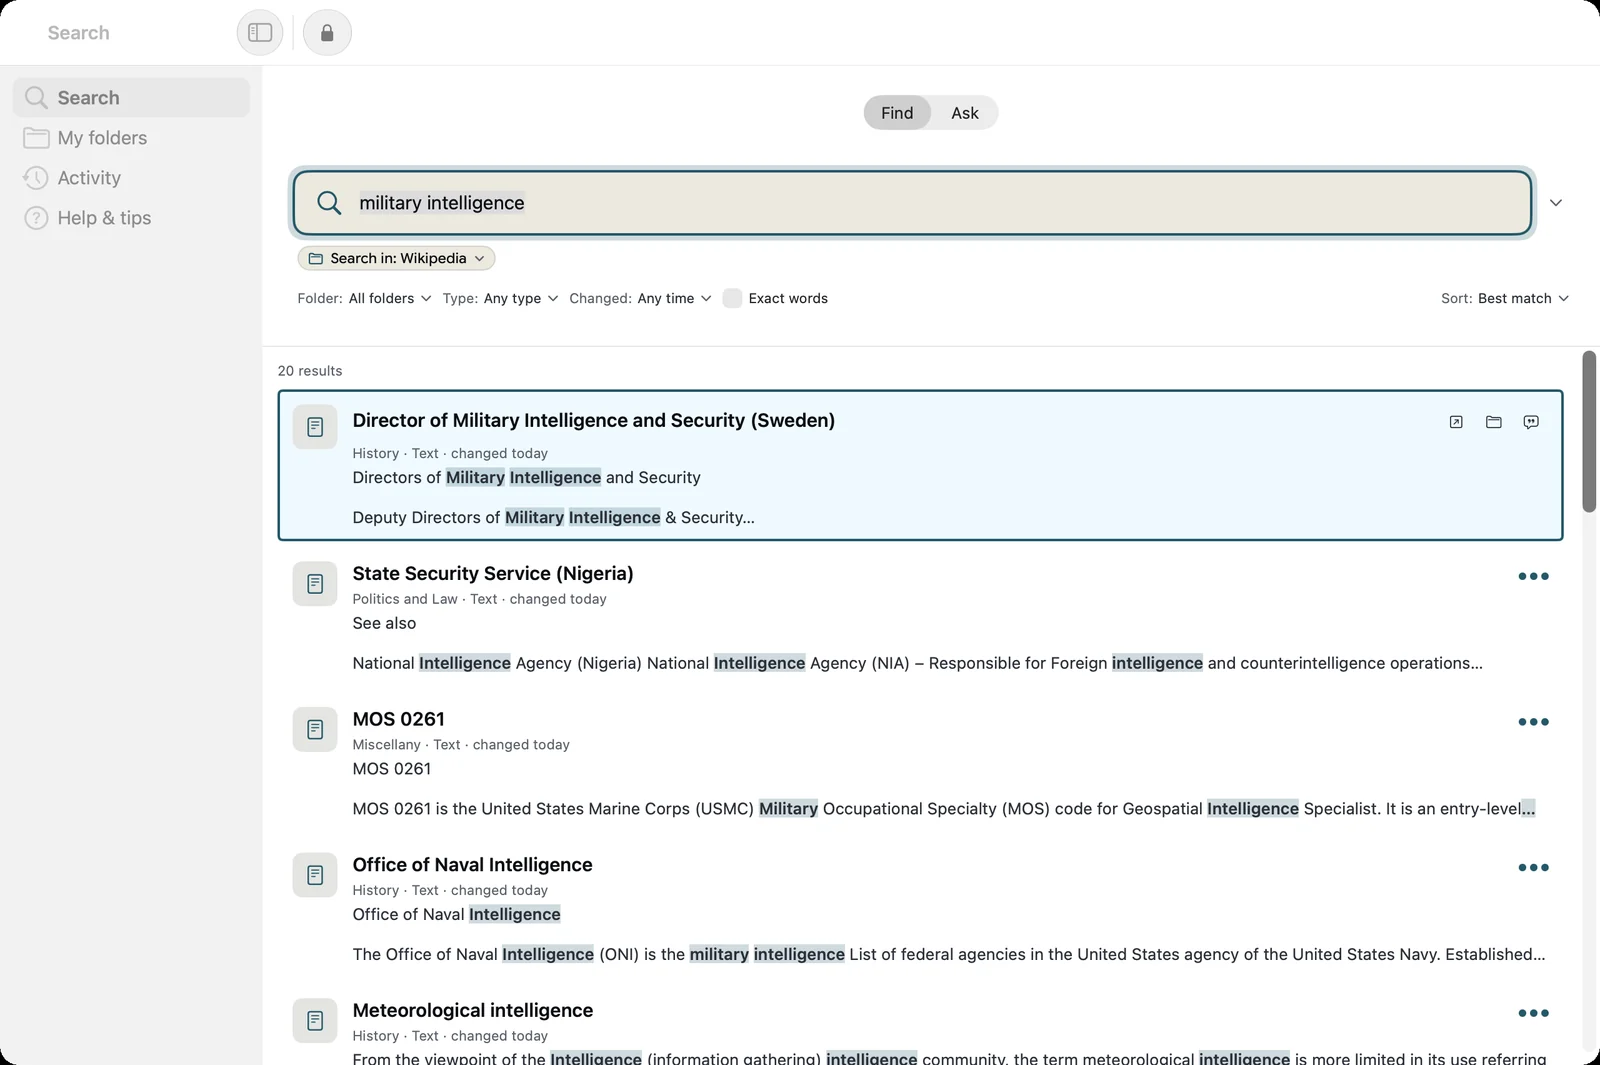Switch to the Find tab
The height and width of the screenshot is (1065, 1600).
(x=897, y=113)
